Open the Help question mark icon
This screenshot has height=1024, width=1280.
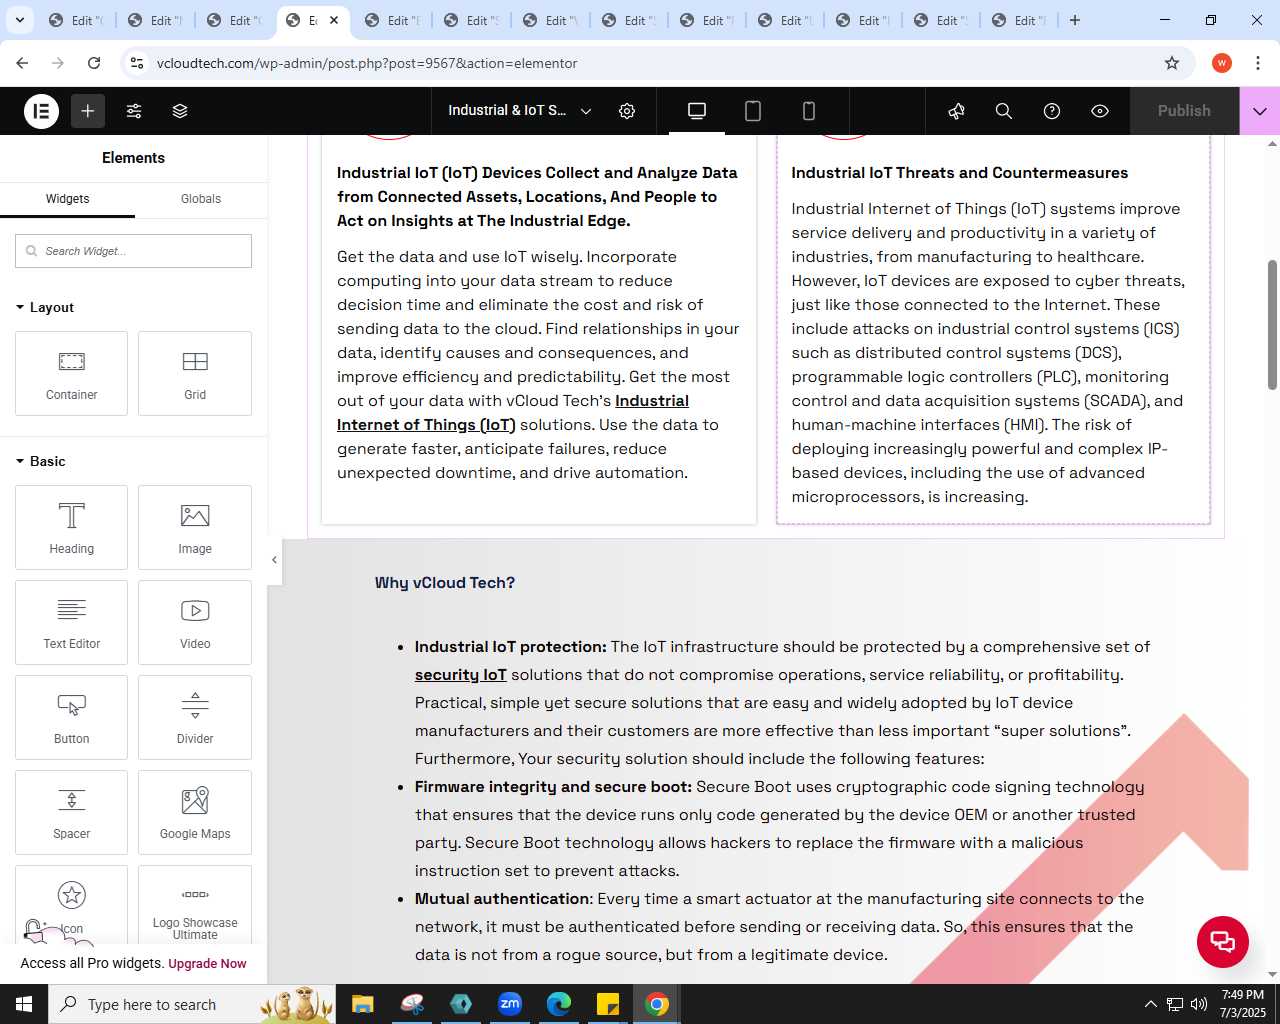coord(1052,111)
